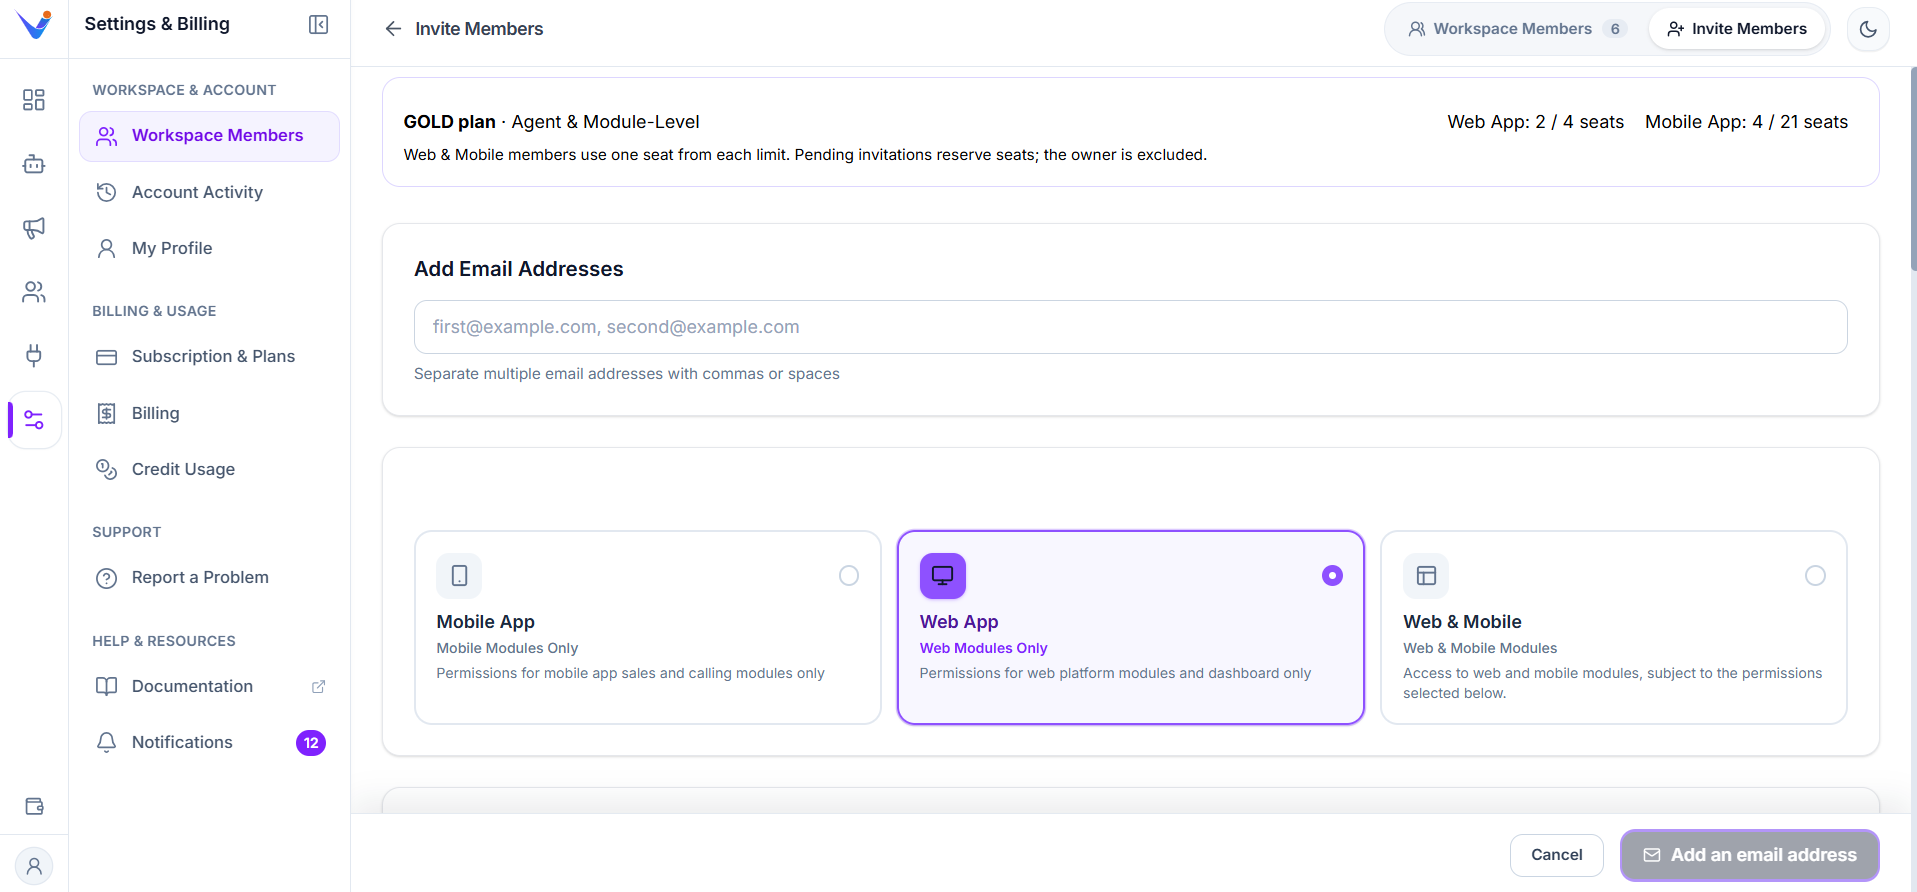1917x892 pixels.
Task: View Credit Usage in the sidebar
Action: tap(209, 469)
